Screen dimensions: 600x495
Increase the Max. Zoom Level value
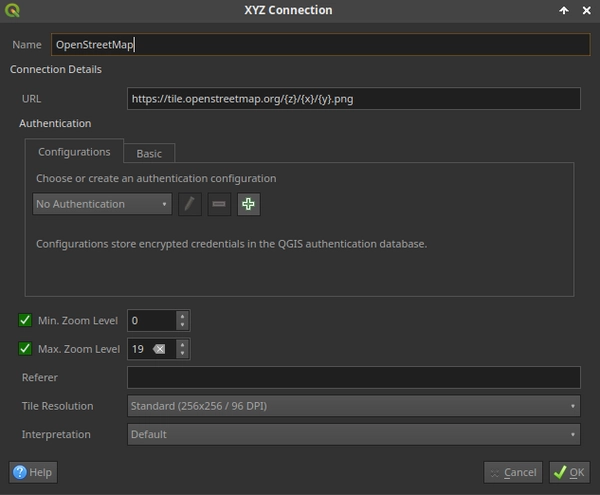[183, 344]
